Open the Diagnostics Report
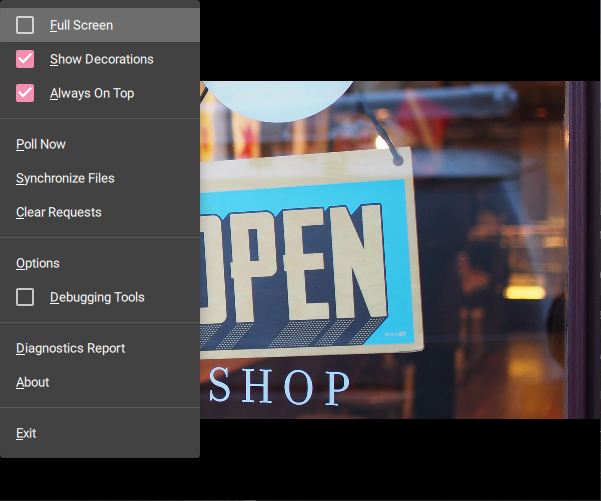 coord(70,348)
